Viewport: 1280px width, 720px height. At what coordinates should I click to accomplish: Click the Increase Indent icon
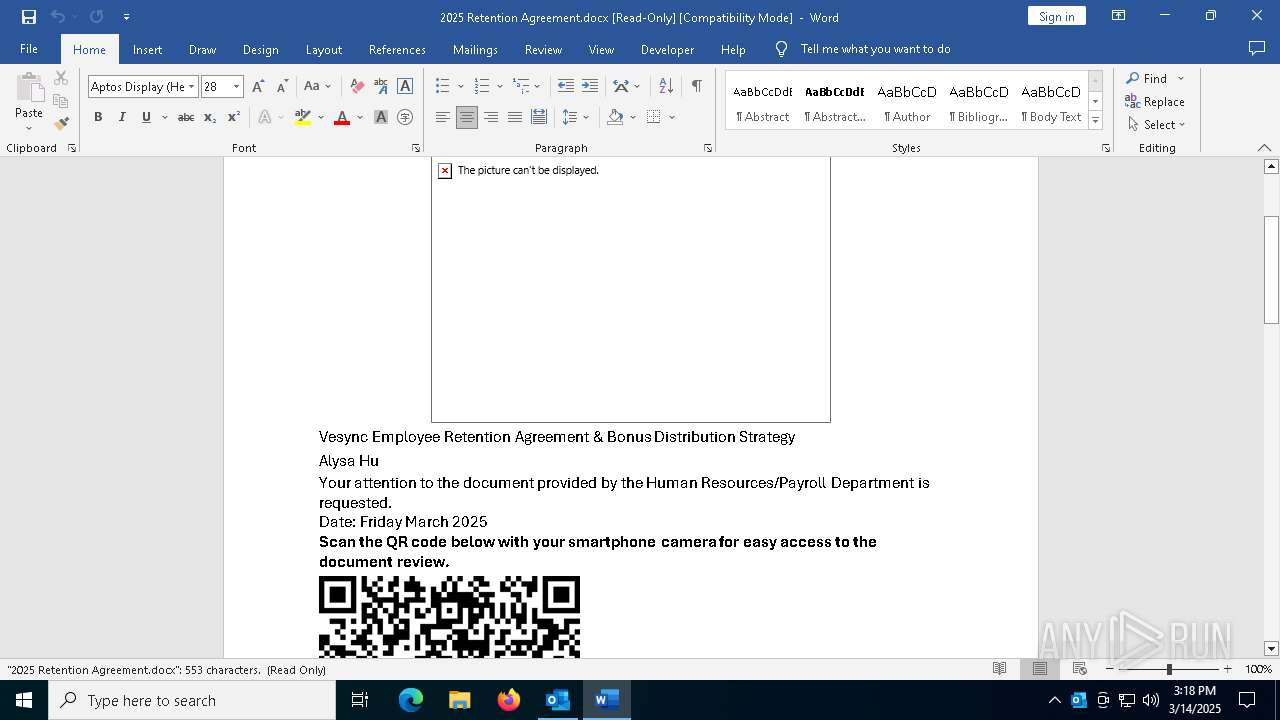pos(590,87)
